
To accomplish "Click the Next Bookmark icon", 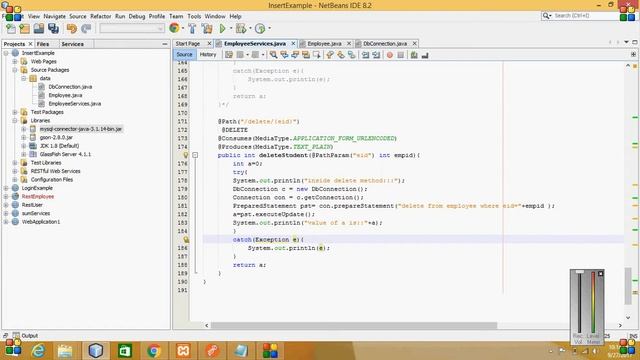I will click(x=340, y=55).
